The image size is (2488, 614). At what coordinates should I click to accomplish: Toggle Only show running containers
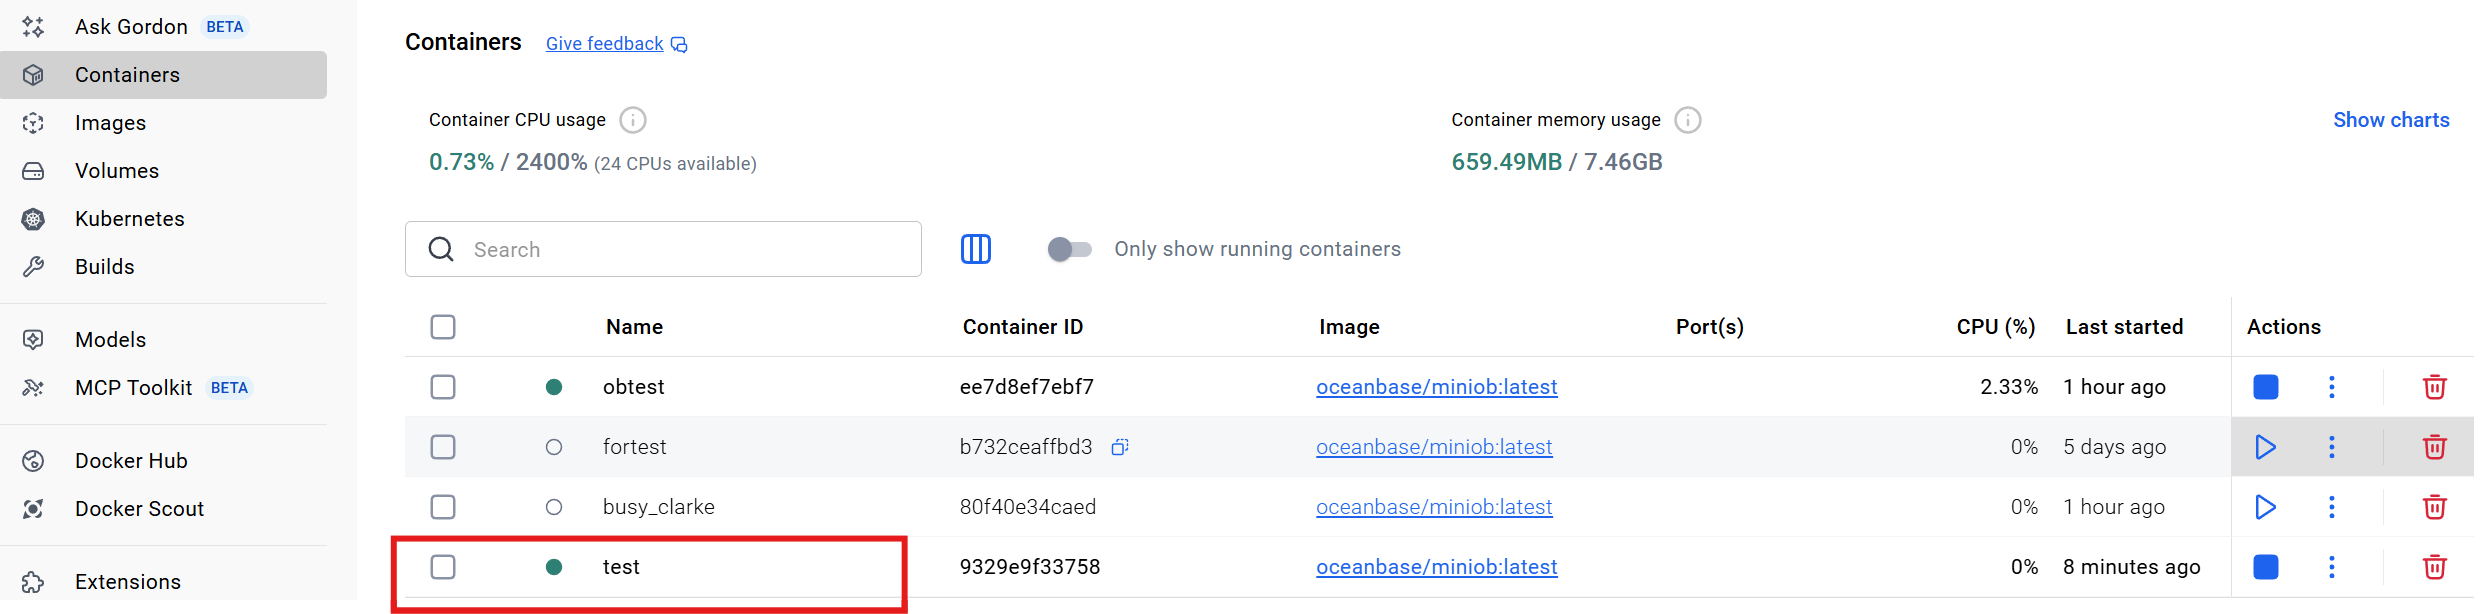click(1069, 249)
